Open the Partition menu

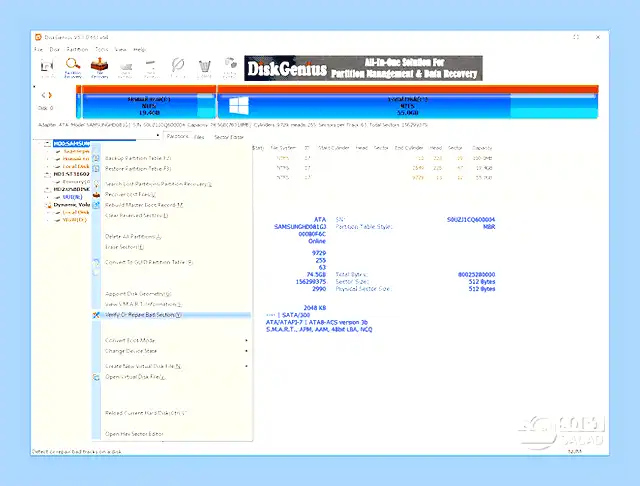coord(77,49)
